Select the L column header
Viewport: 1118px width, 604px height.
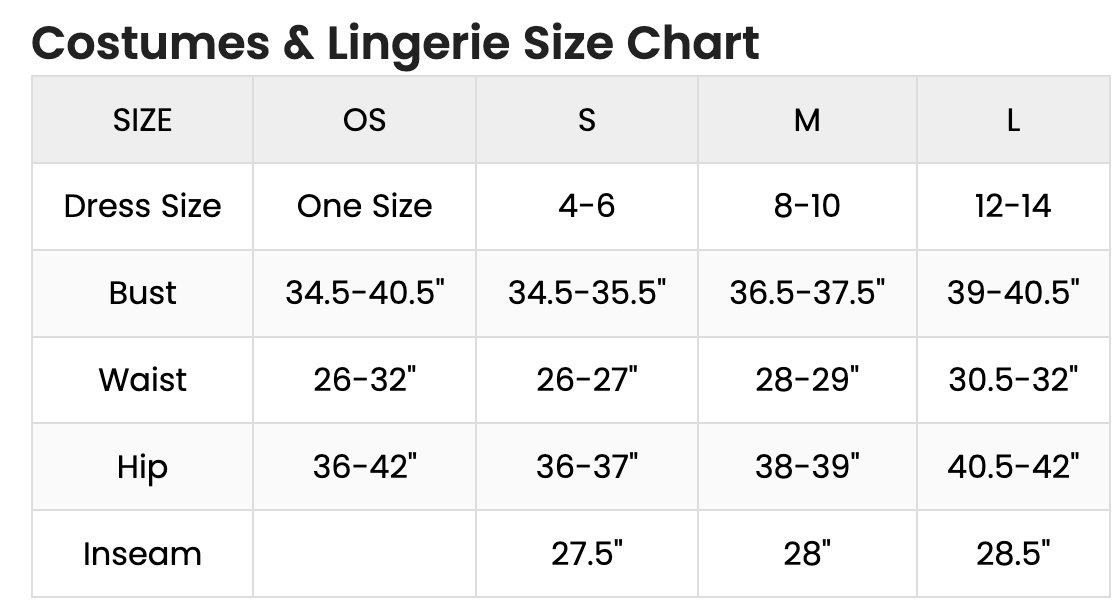click(x=1013, y=120)
